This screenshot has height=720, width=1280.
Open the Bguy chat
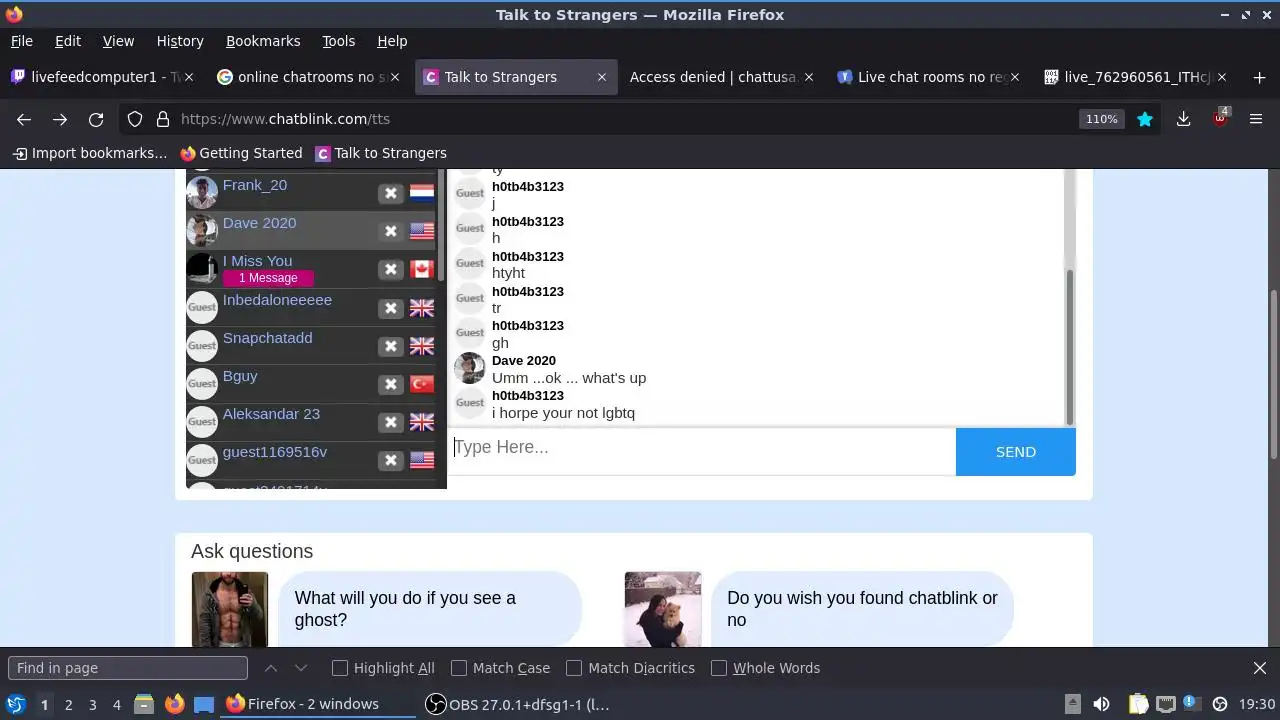click(x=240, y=376)
